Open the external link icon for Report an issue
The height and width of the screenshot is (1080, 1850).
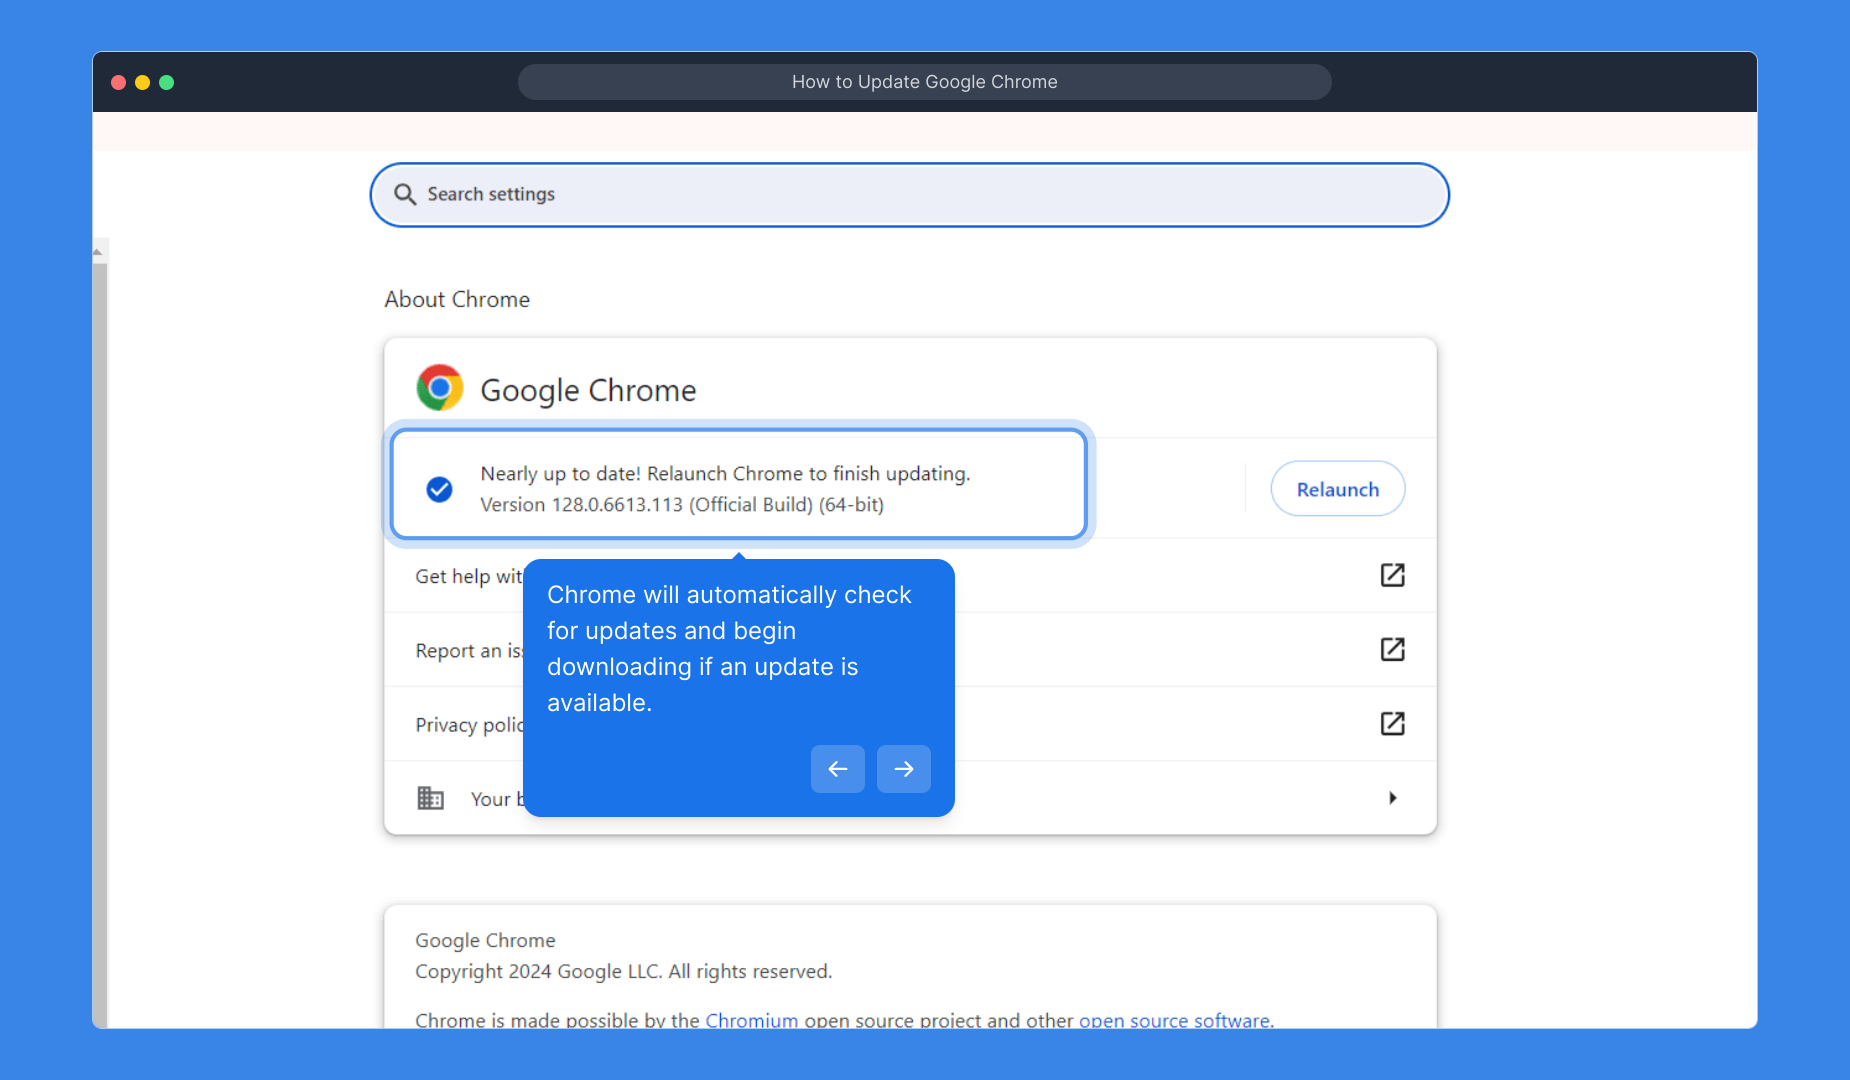pyautogui.click(x=1392, y=649)
